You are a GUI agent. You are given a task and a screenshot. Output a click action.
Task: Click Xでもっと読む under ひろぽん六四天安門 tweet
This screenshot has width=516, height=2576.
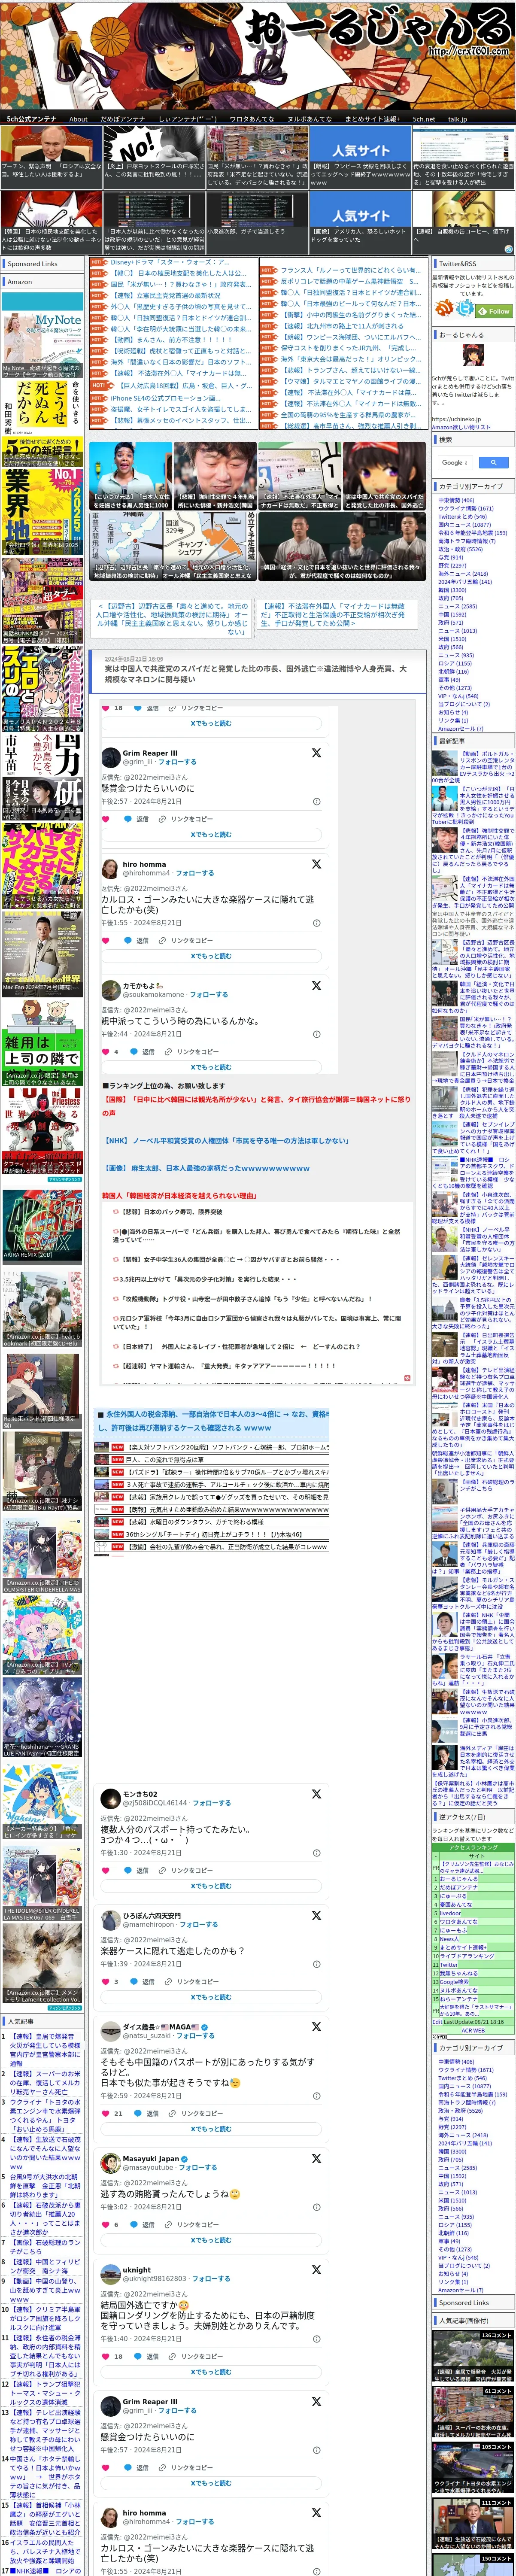211,1997
